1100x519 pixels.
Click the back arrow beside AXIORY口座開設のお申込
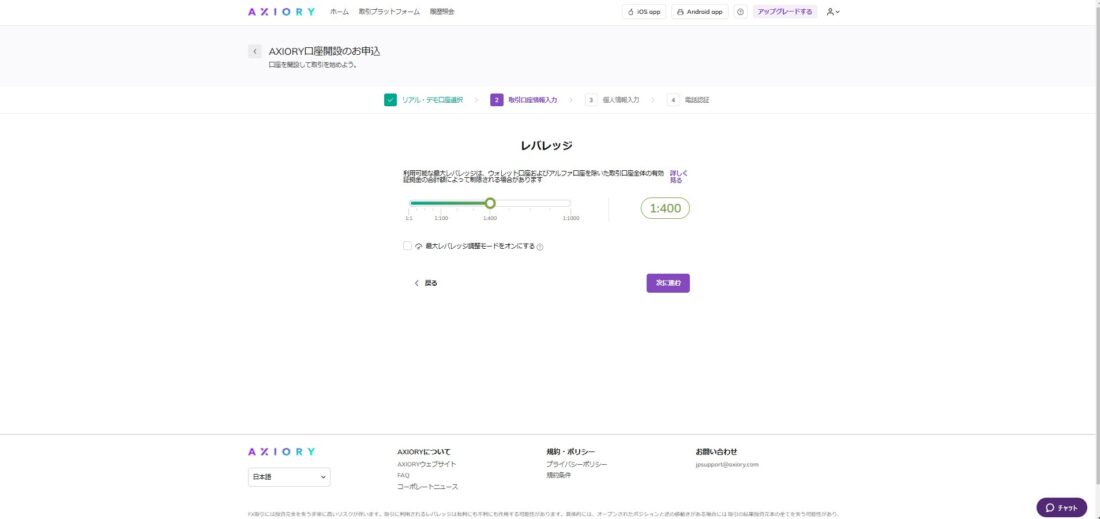pyautogui.click(x=255, y=51)
